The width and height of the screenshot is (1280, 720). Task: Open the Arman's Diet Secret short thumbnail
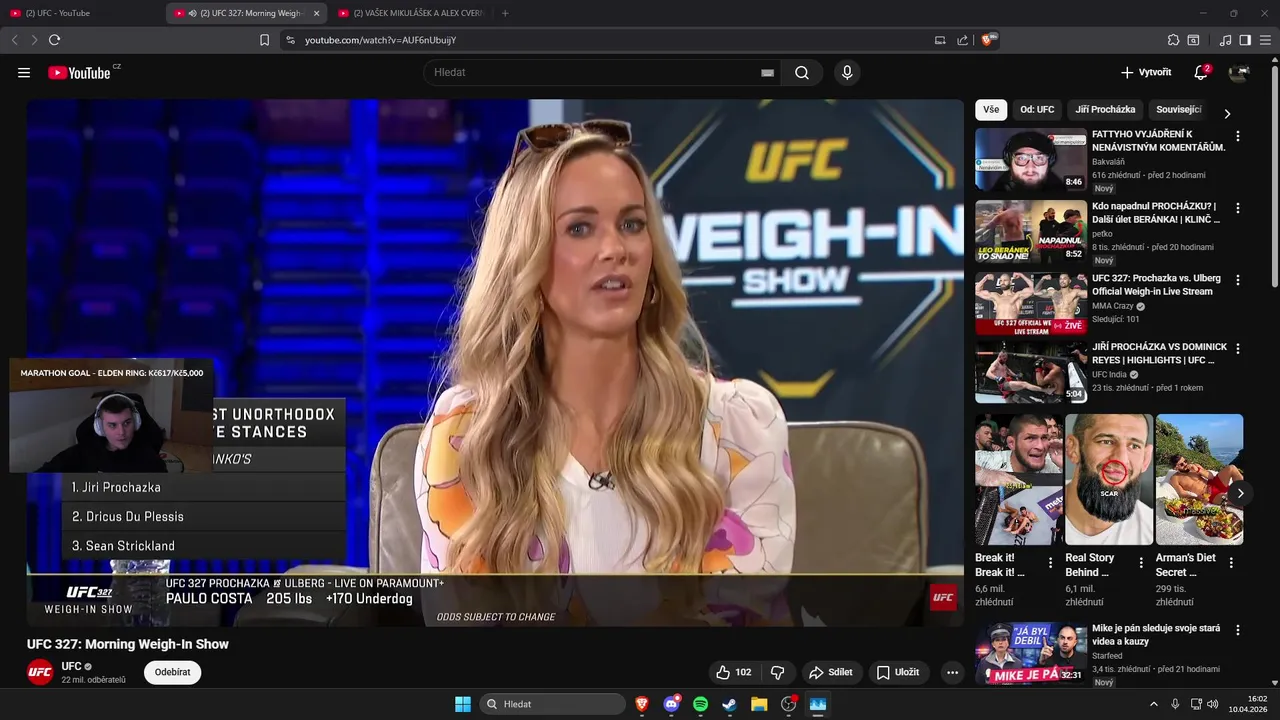1199,480
